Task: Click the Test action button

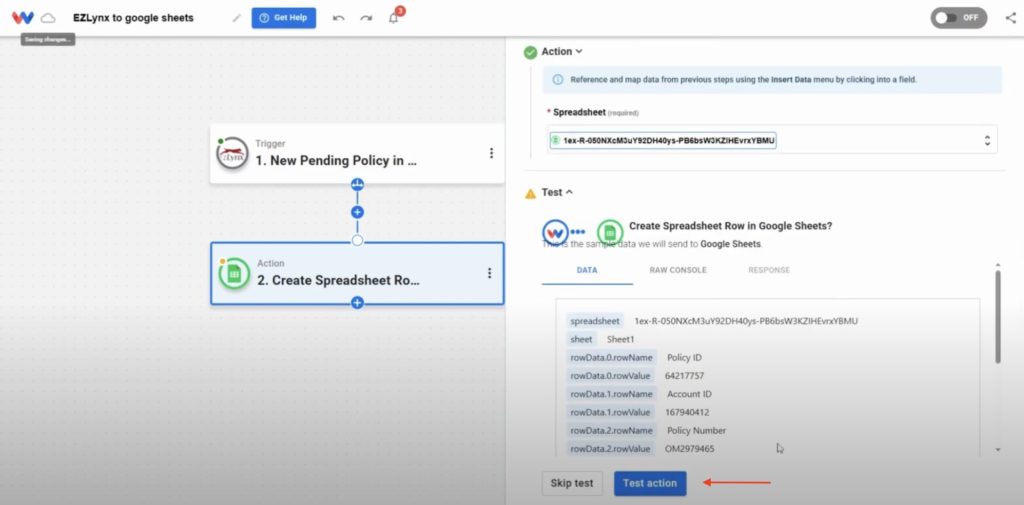Action: pyautogui.click(x=650, y=483)
